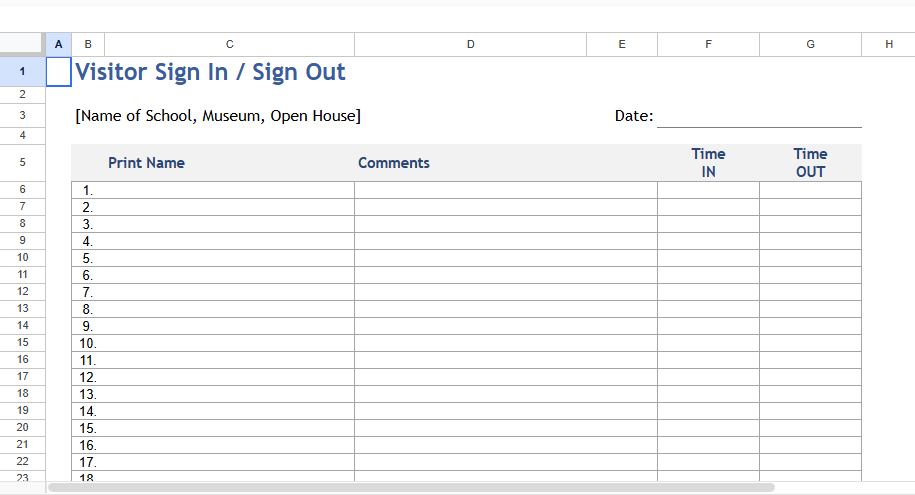Screen dimensions: 915x495
Task: Click the Comments column header cell
Action: (x=394, y=163)
